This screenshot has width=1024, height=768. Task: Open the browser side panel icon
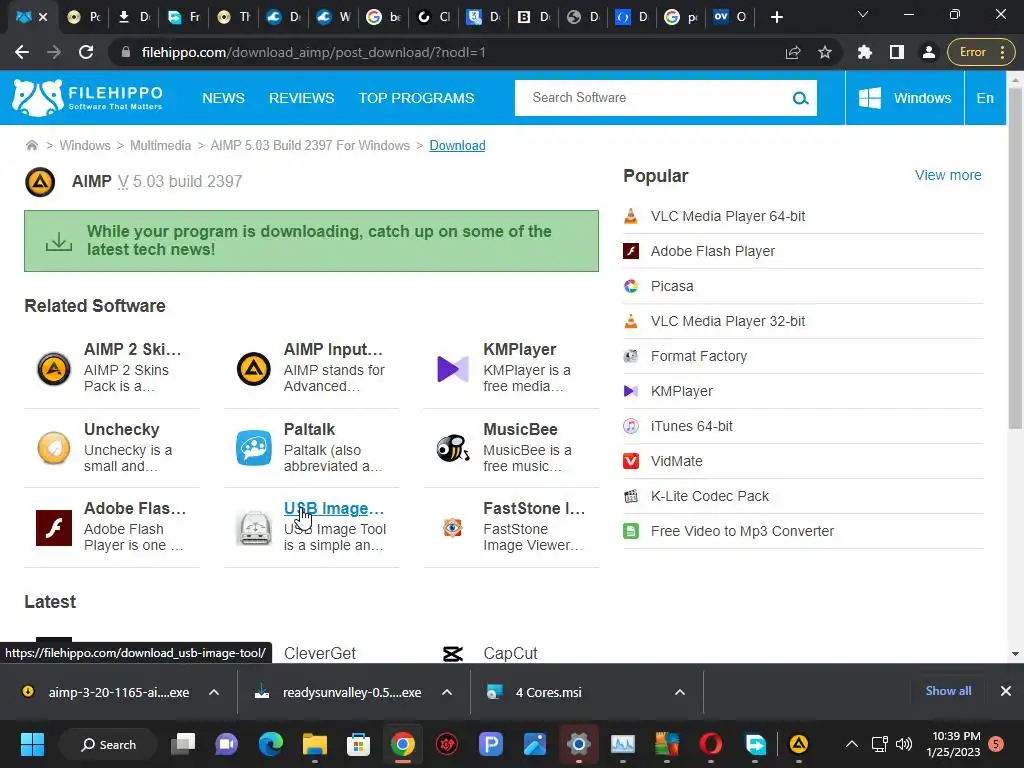tap(897, 52)
